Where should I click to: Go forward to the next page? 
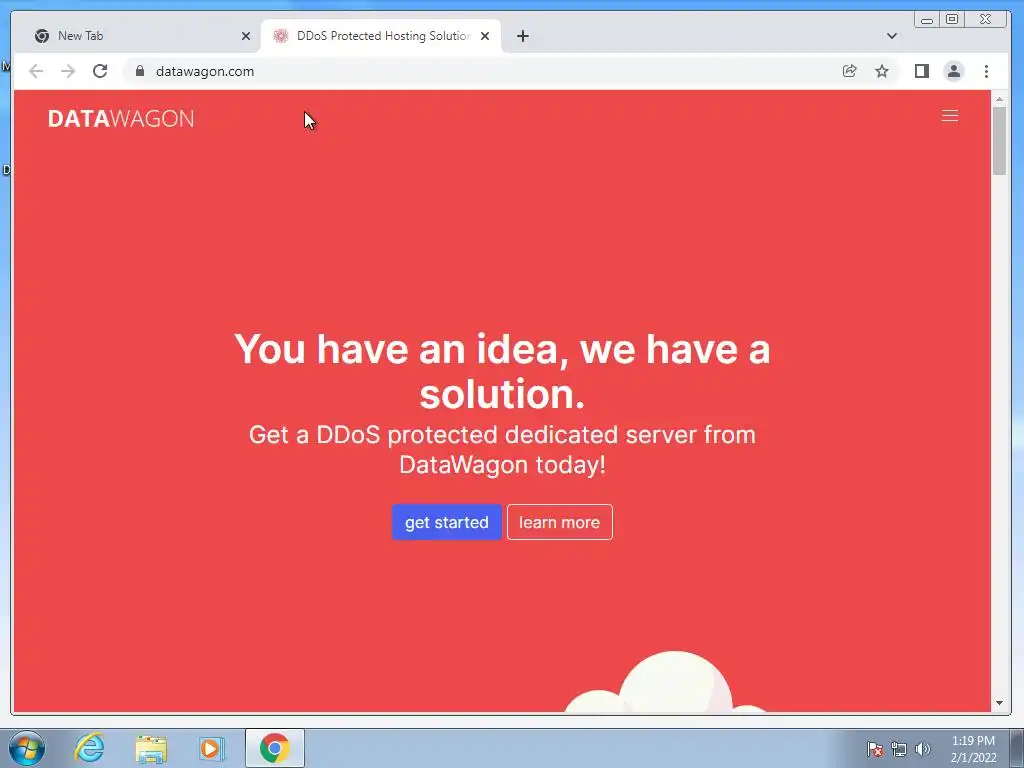[x=68, y=71]
